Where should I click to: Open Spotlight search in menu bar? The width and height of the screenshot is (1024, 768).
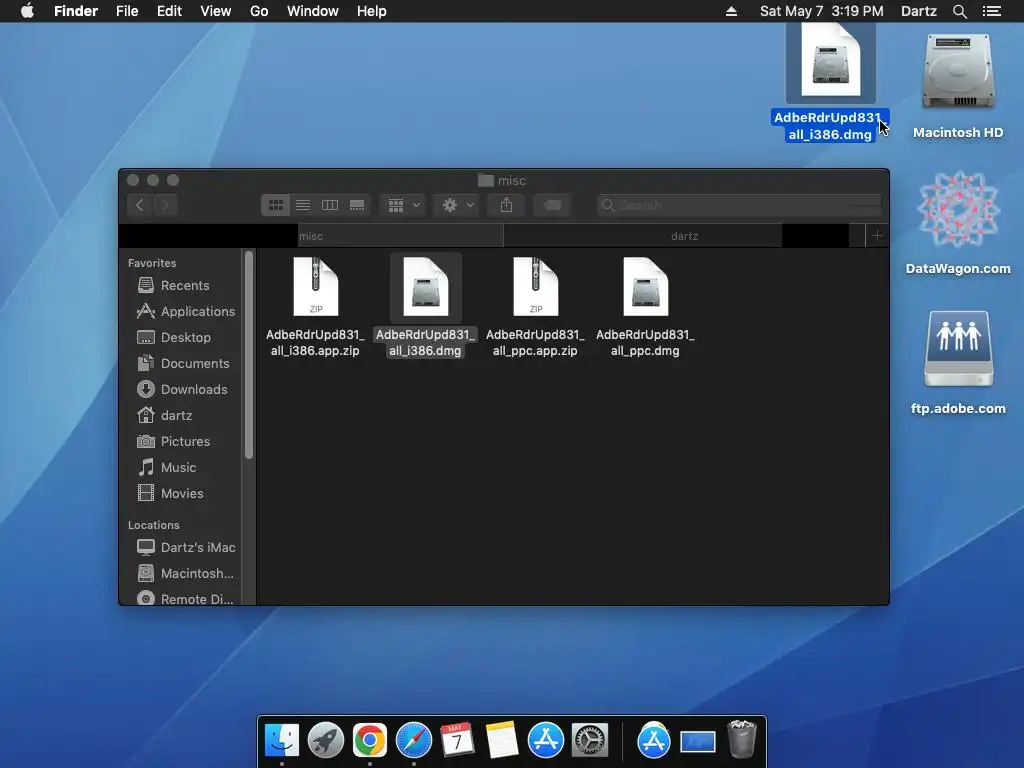coord(959,11)
